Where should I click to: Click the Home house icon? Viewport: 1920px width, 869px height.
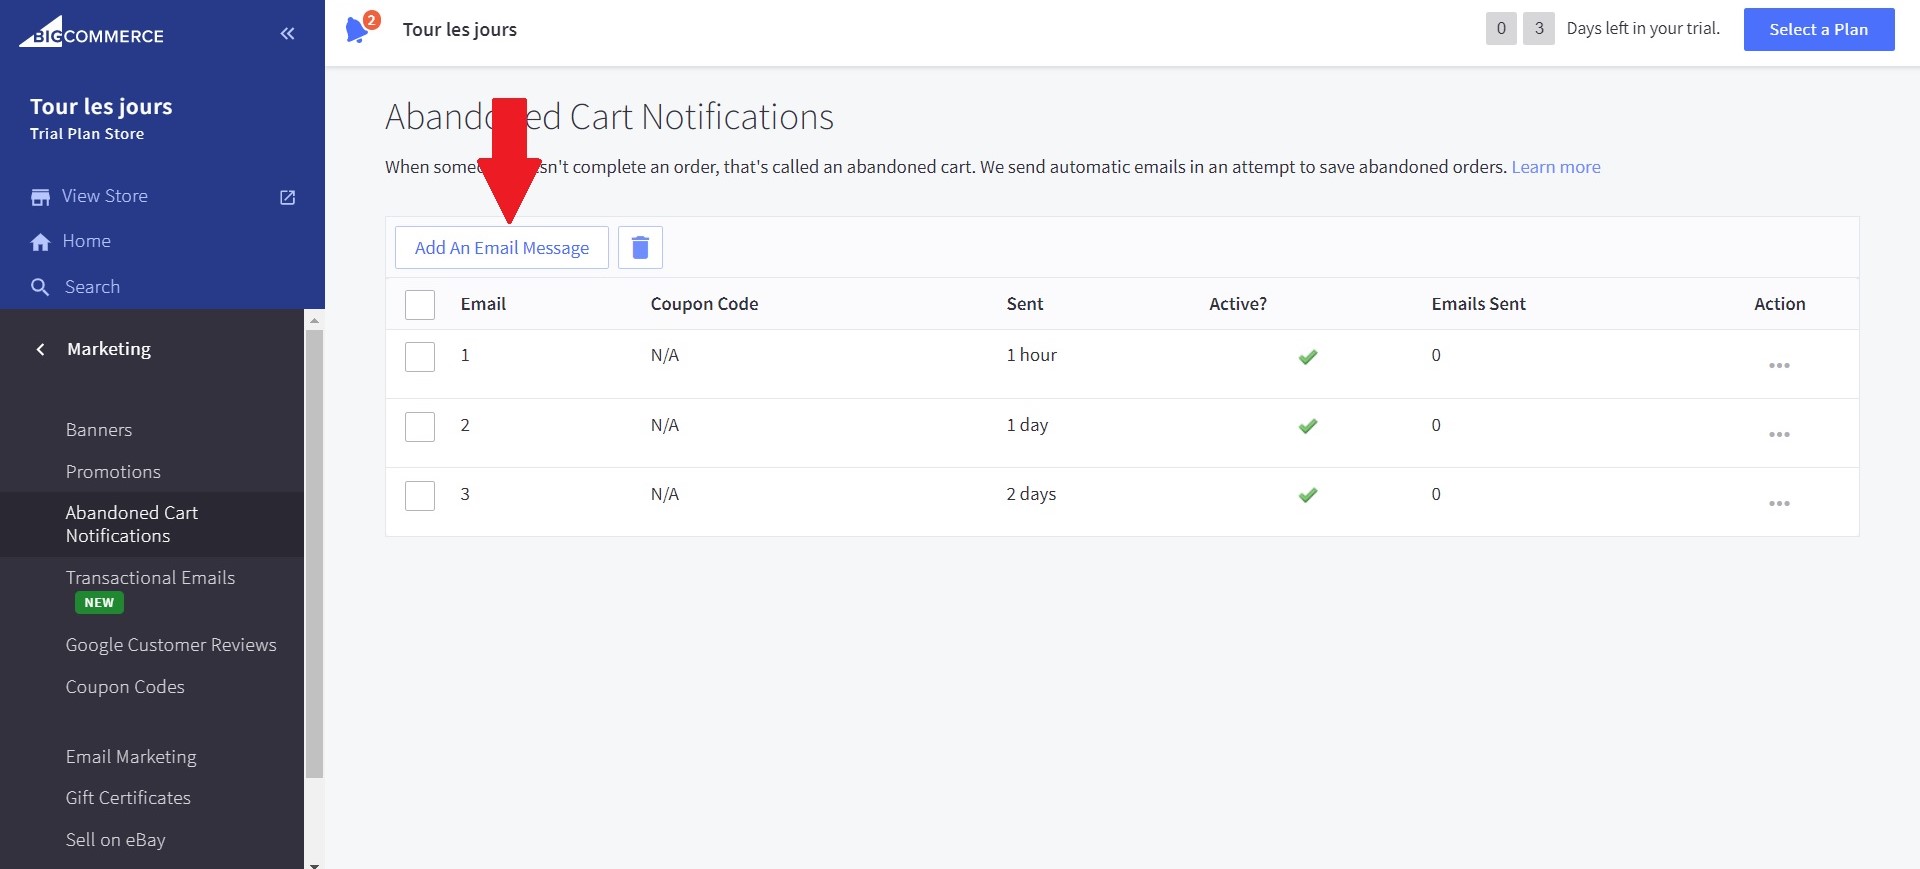pos(40,242)
